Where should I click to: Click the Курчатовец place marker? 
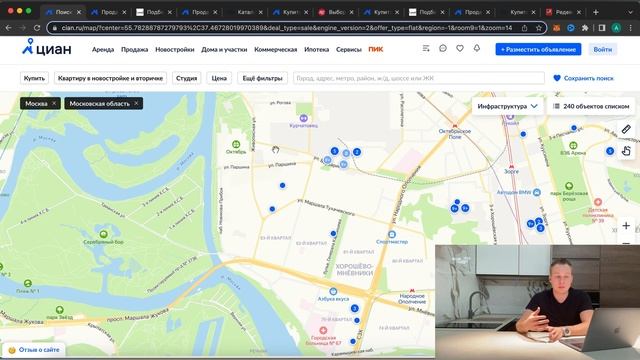pos(303,118)
